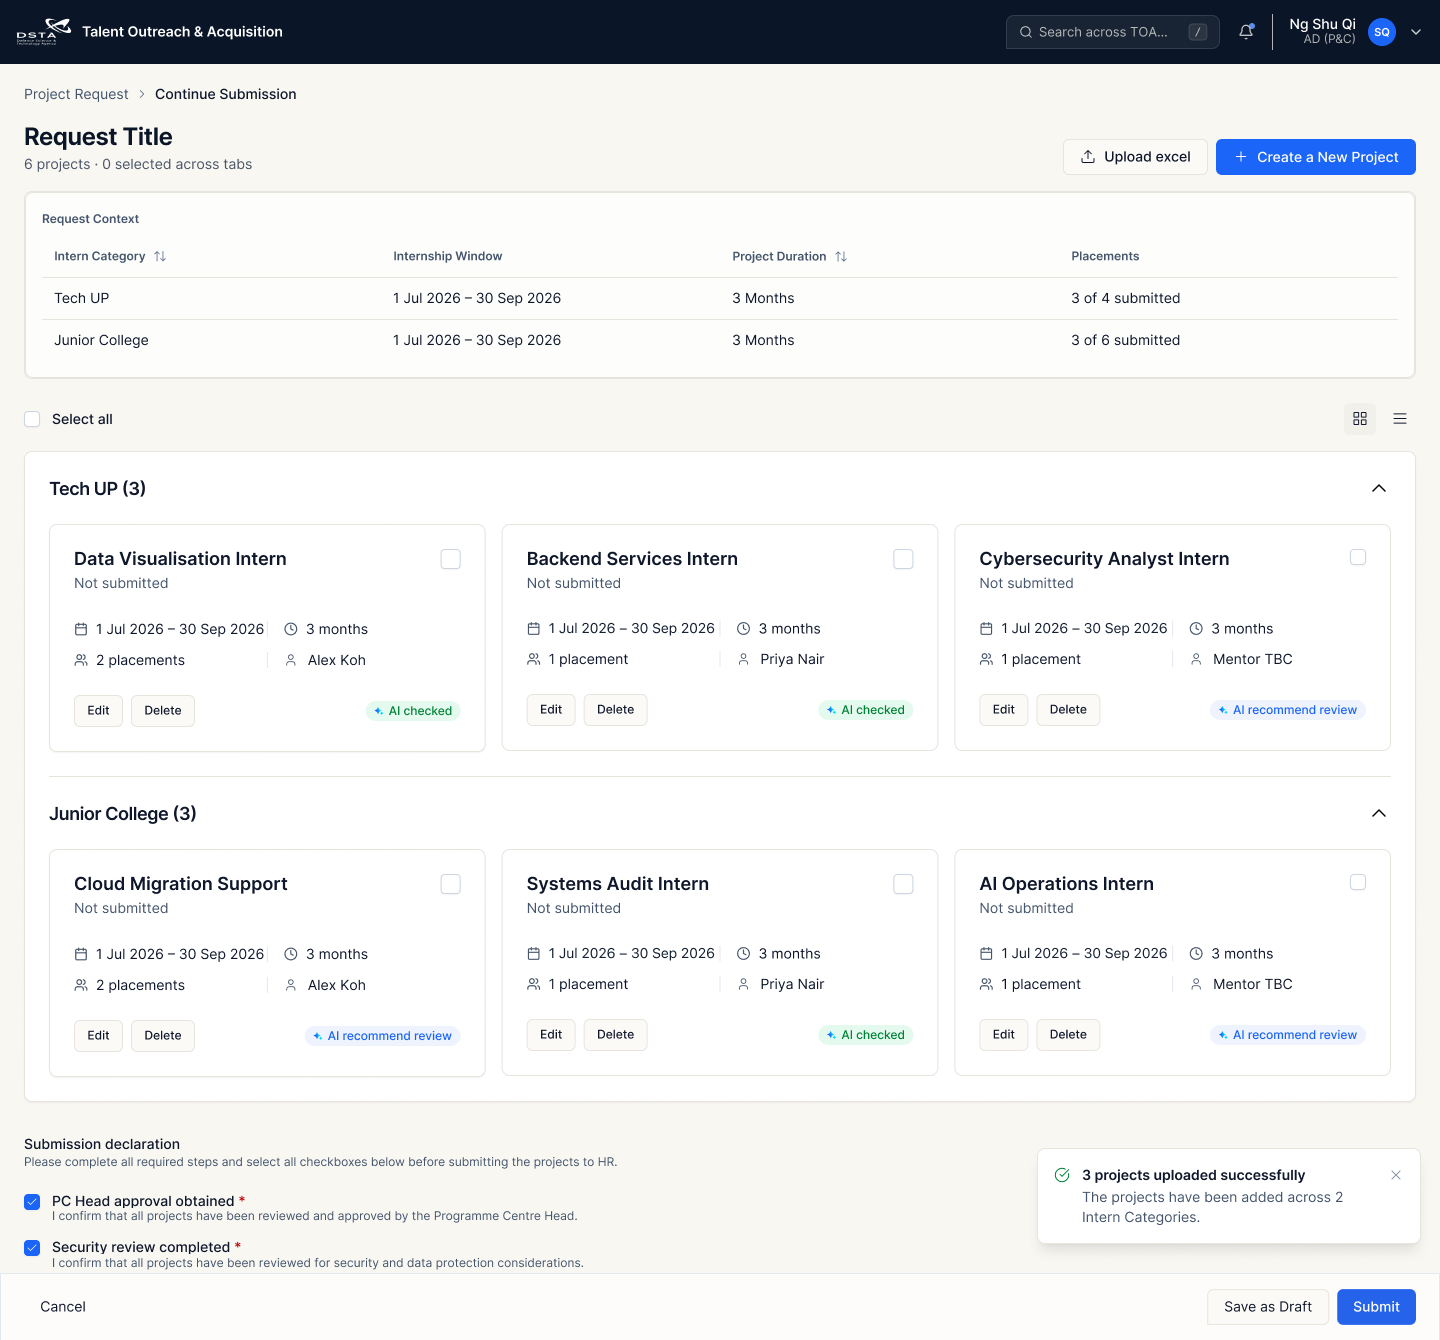Uncheck PC Head approval obtained
This screenshot has width=1440, height=1340.
tap(32, 1202)
